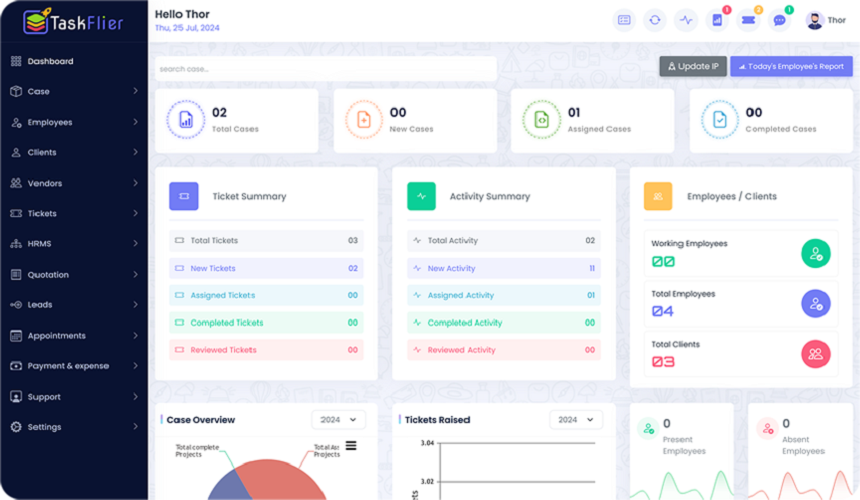
Task: Click the Completed Cases checkmark icon
Action: click(720, 120)
